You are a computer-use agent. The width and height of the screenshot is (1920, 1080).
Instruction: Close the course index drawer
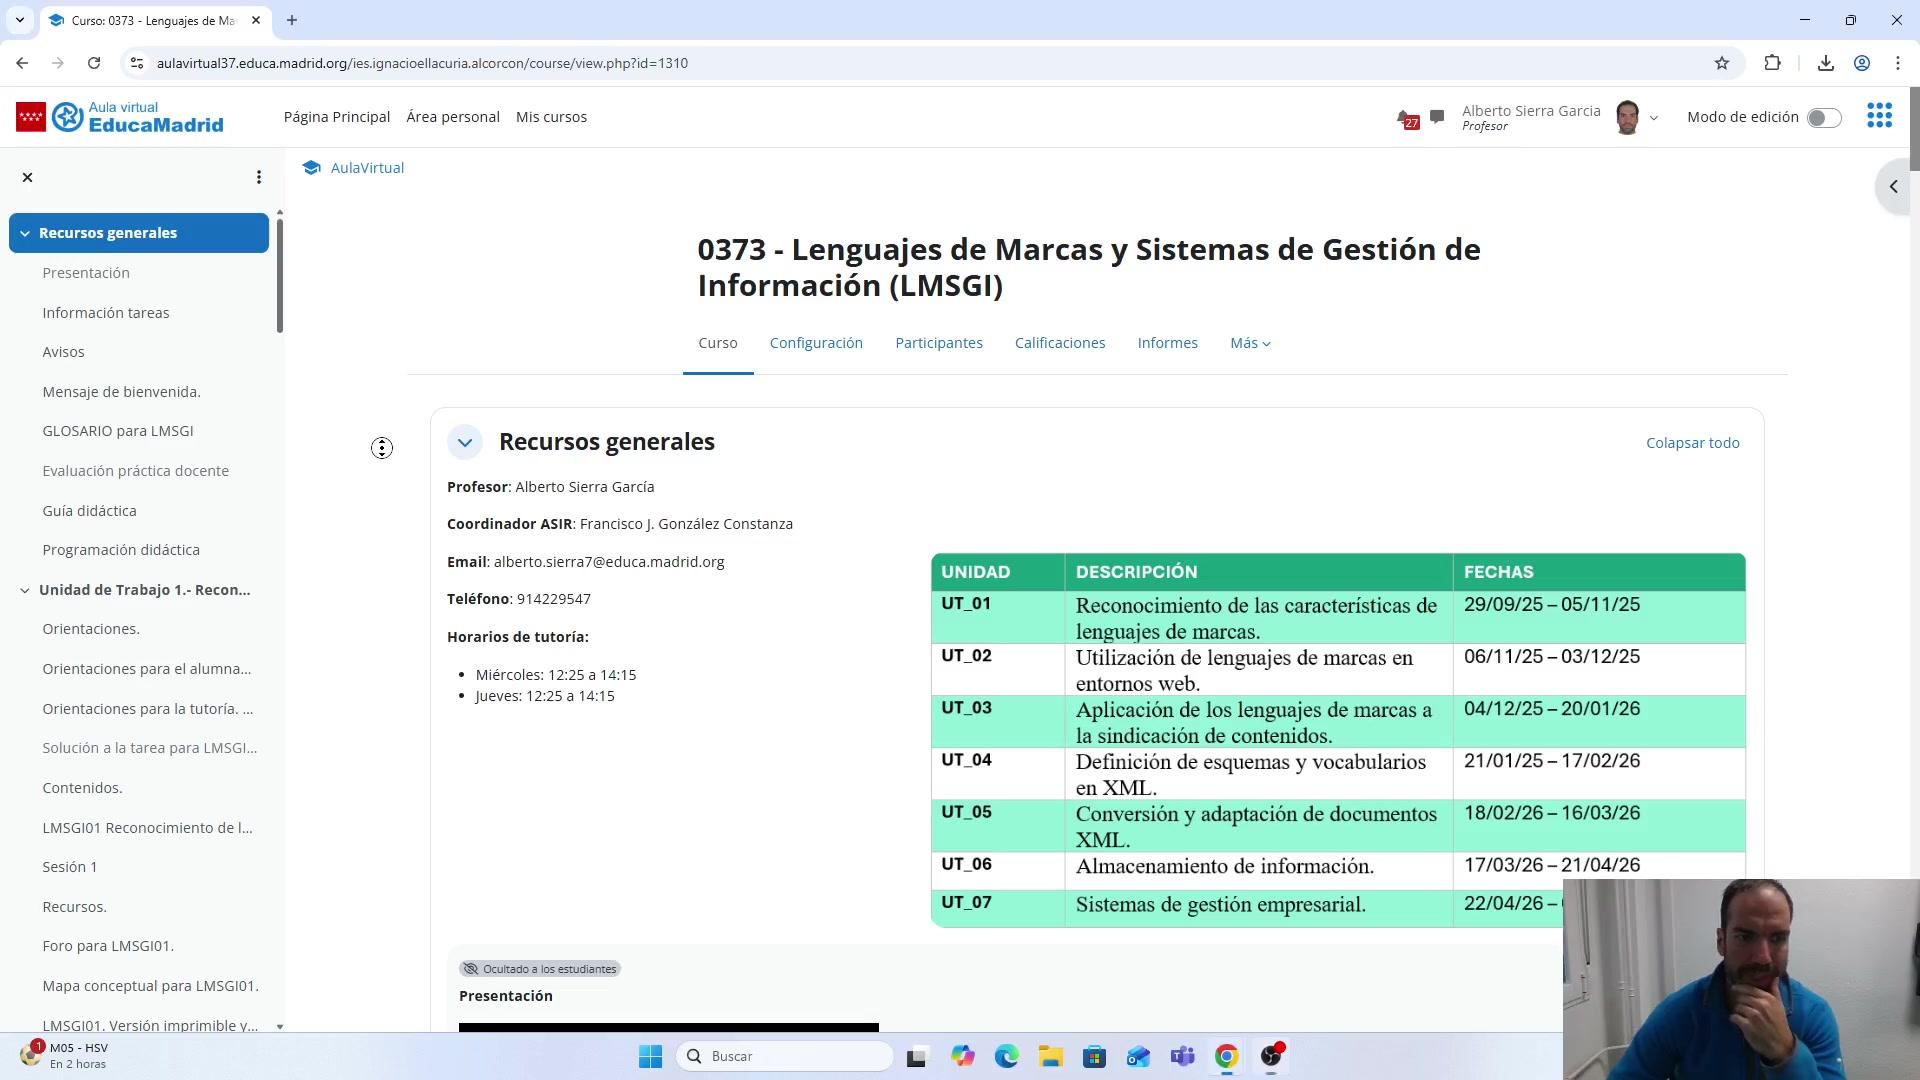coord(28,177)
